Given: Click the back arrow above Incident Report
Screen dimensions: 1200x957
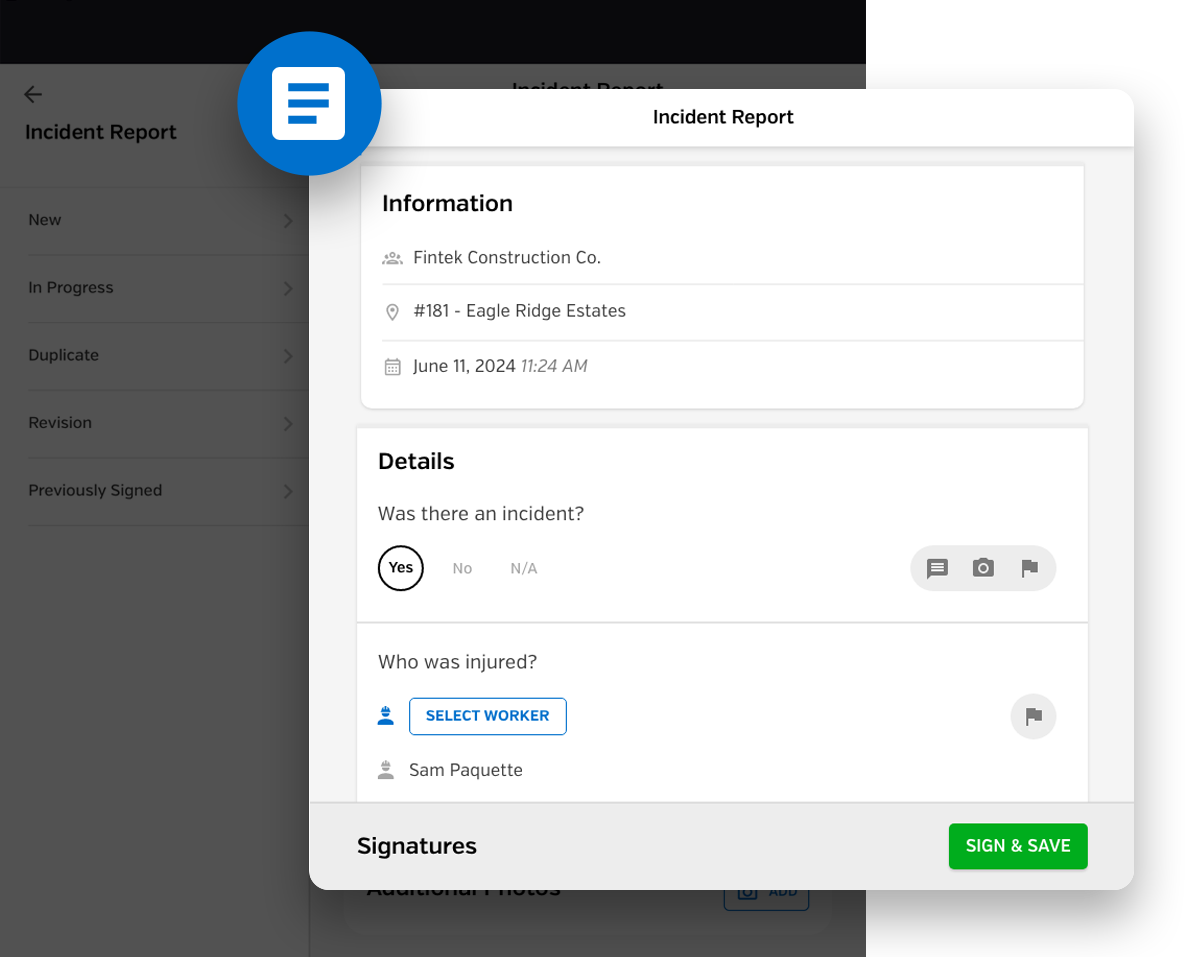Looking at the screenshot, I should [33, 94].
